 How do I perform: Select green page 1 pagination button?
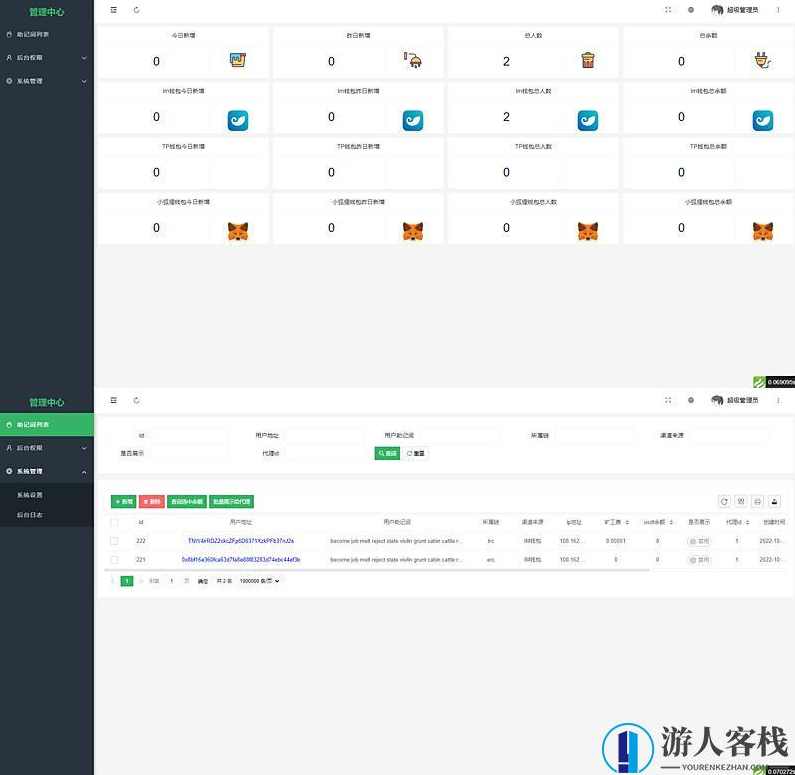pos(127,581)
